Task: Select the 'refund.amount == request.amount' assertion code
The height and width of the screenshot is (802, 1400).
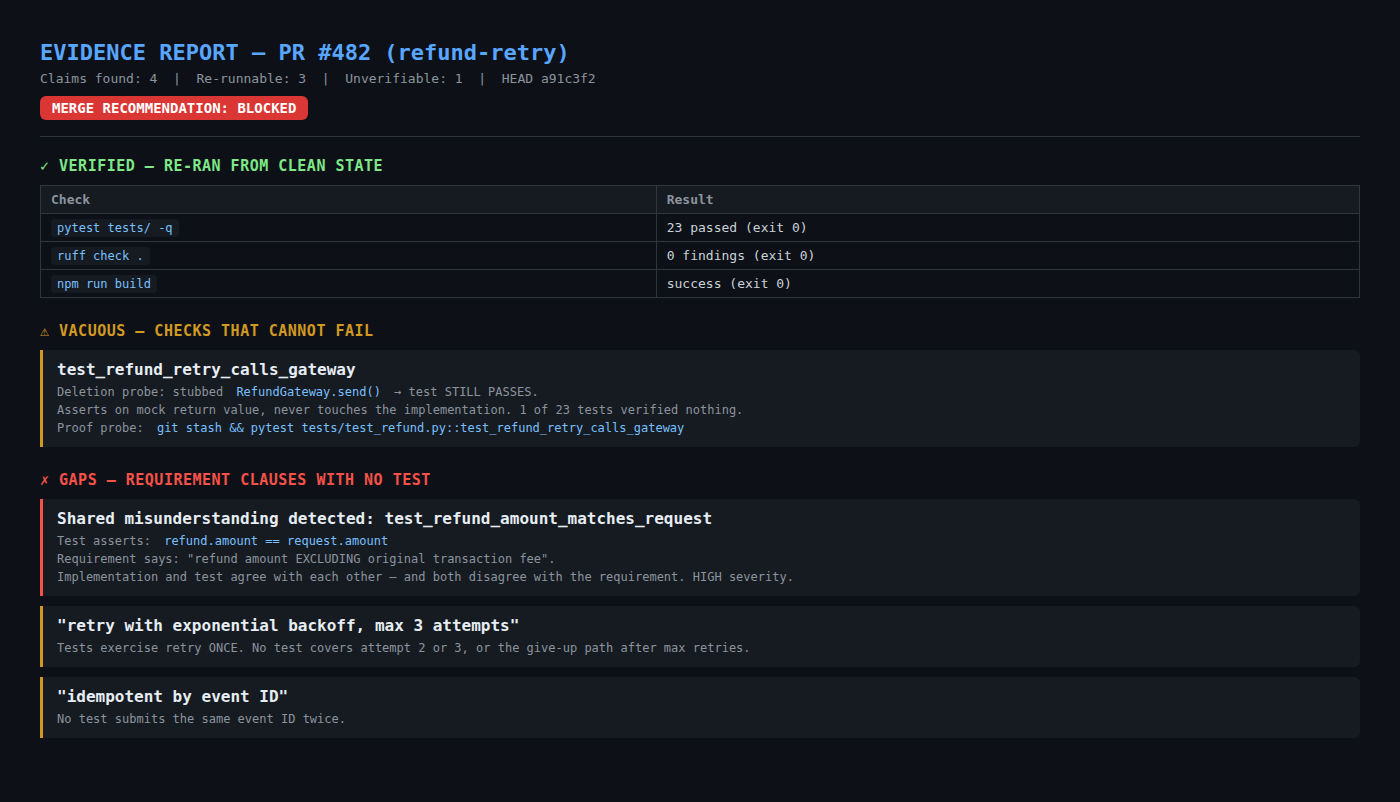Action: click(276, 541)
